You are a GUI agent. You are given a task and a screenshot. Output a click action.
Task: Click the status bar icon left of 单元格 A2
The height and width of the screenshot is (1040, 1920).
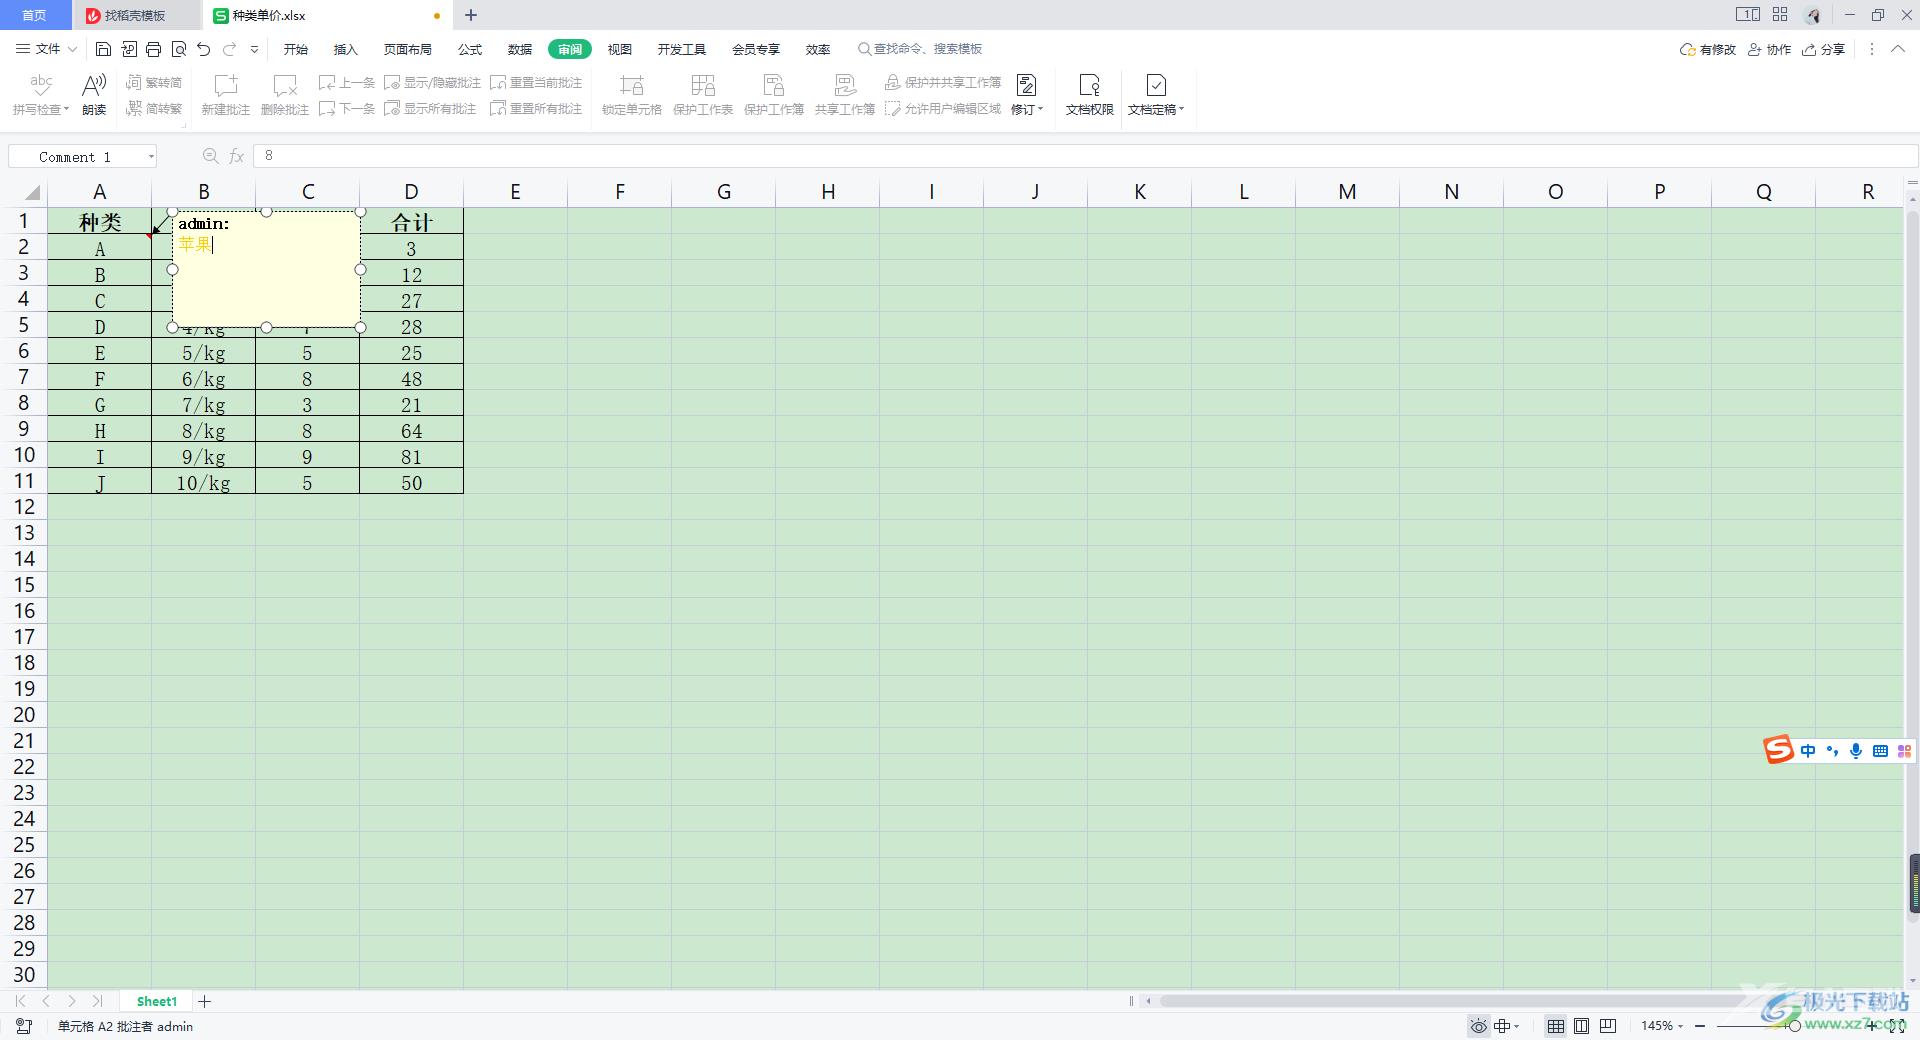25,1026
